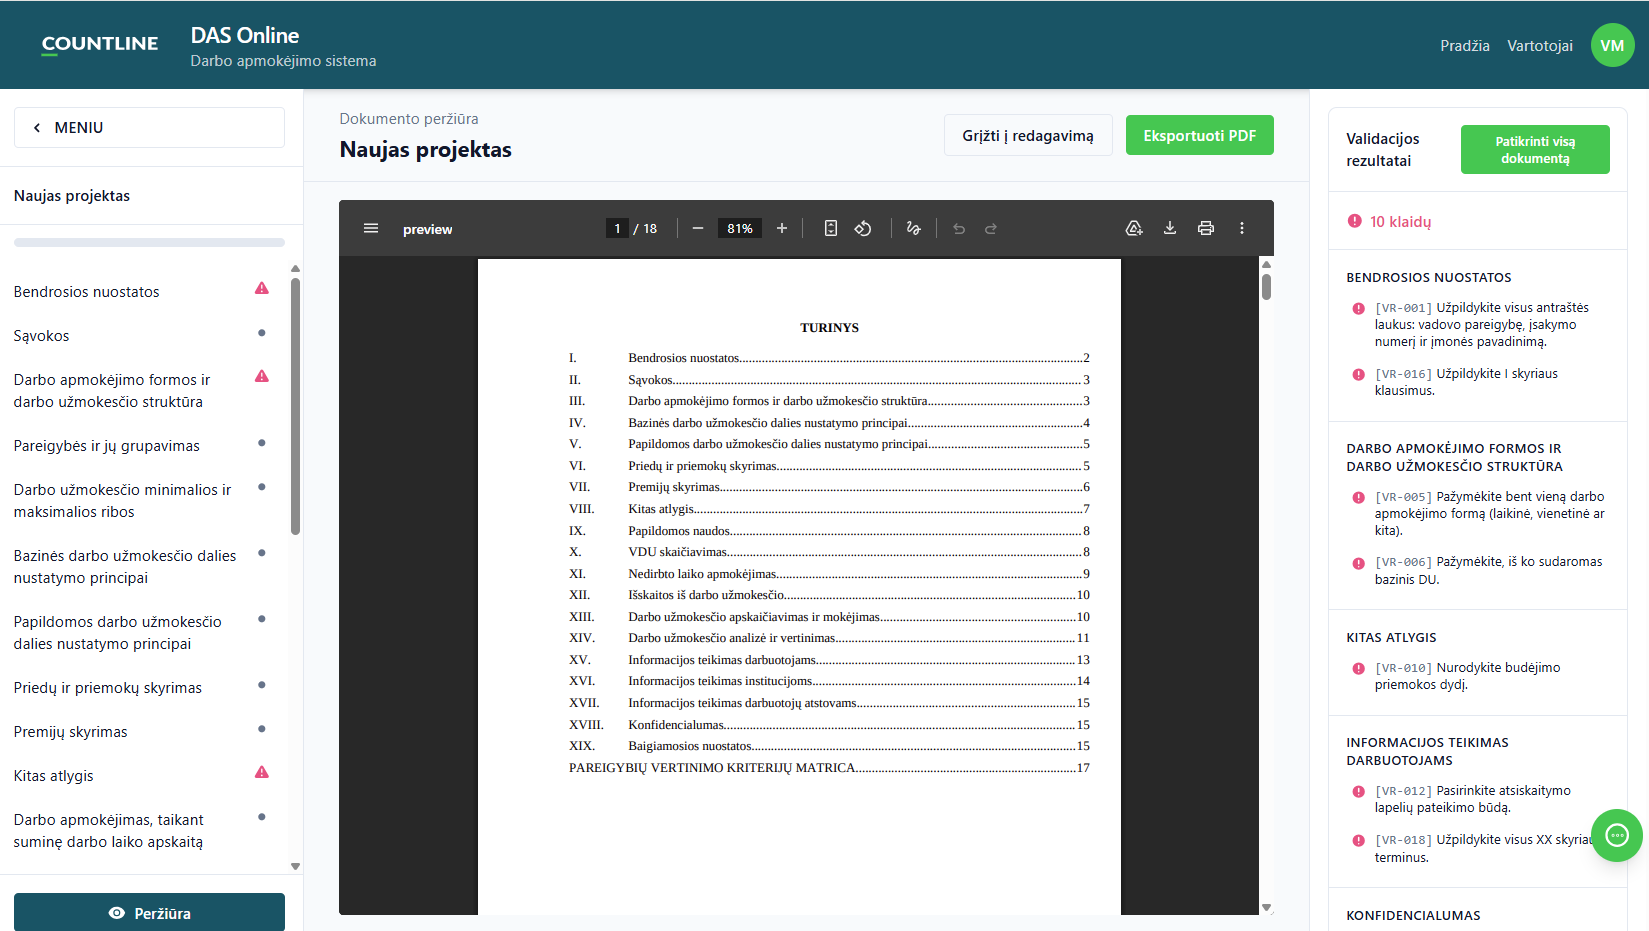Click the PDF scrollbar down arrow
Image resolution: width=1649 pixels, height=931 pixels.
[x=1266, y=908]
